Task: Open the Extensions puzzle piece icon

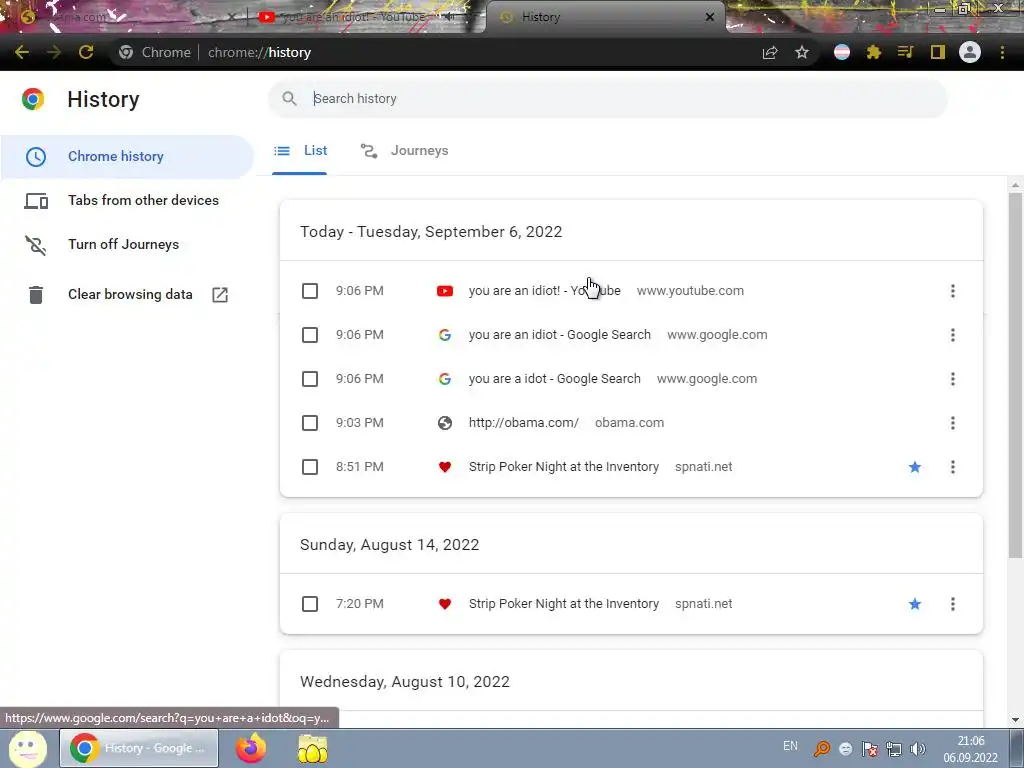Action: (x=874, y=52)
